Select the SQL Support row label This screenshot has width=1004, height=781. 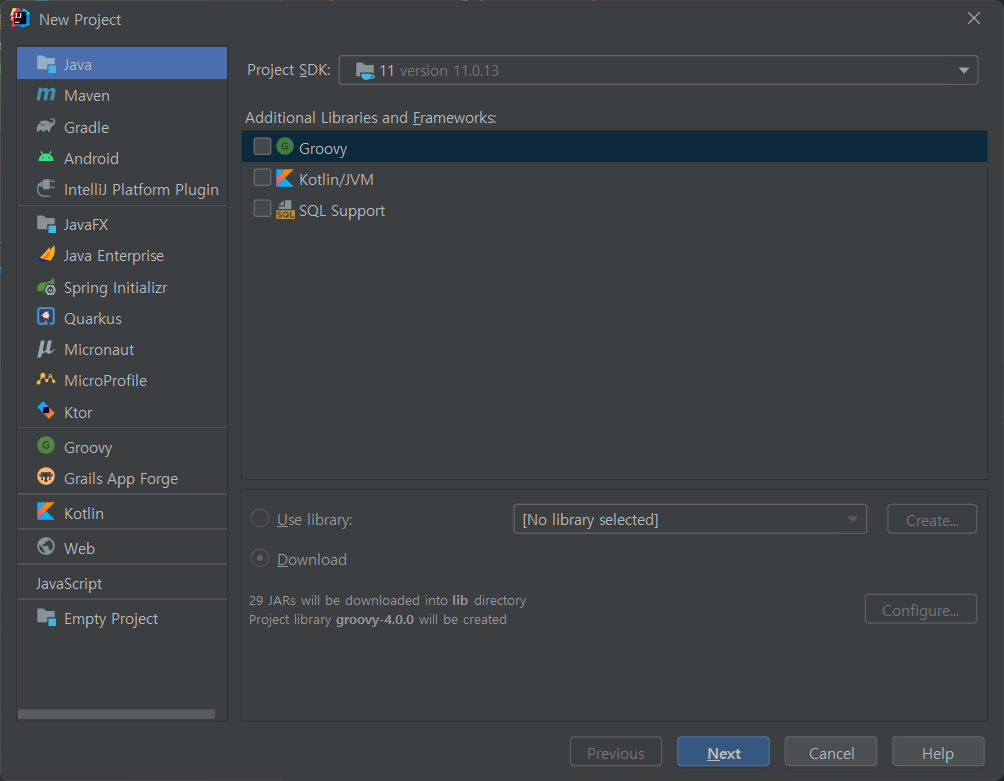(x=342, y=211)
